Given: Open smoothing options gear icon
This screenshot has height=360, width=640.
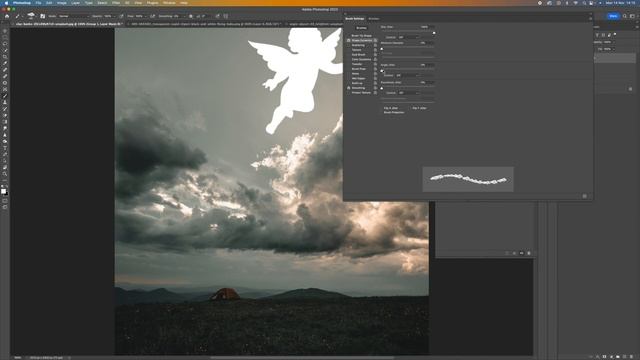Looking at the screenshot, I should click(190, 16).
